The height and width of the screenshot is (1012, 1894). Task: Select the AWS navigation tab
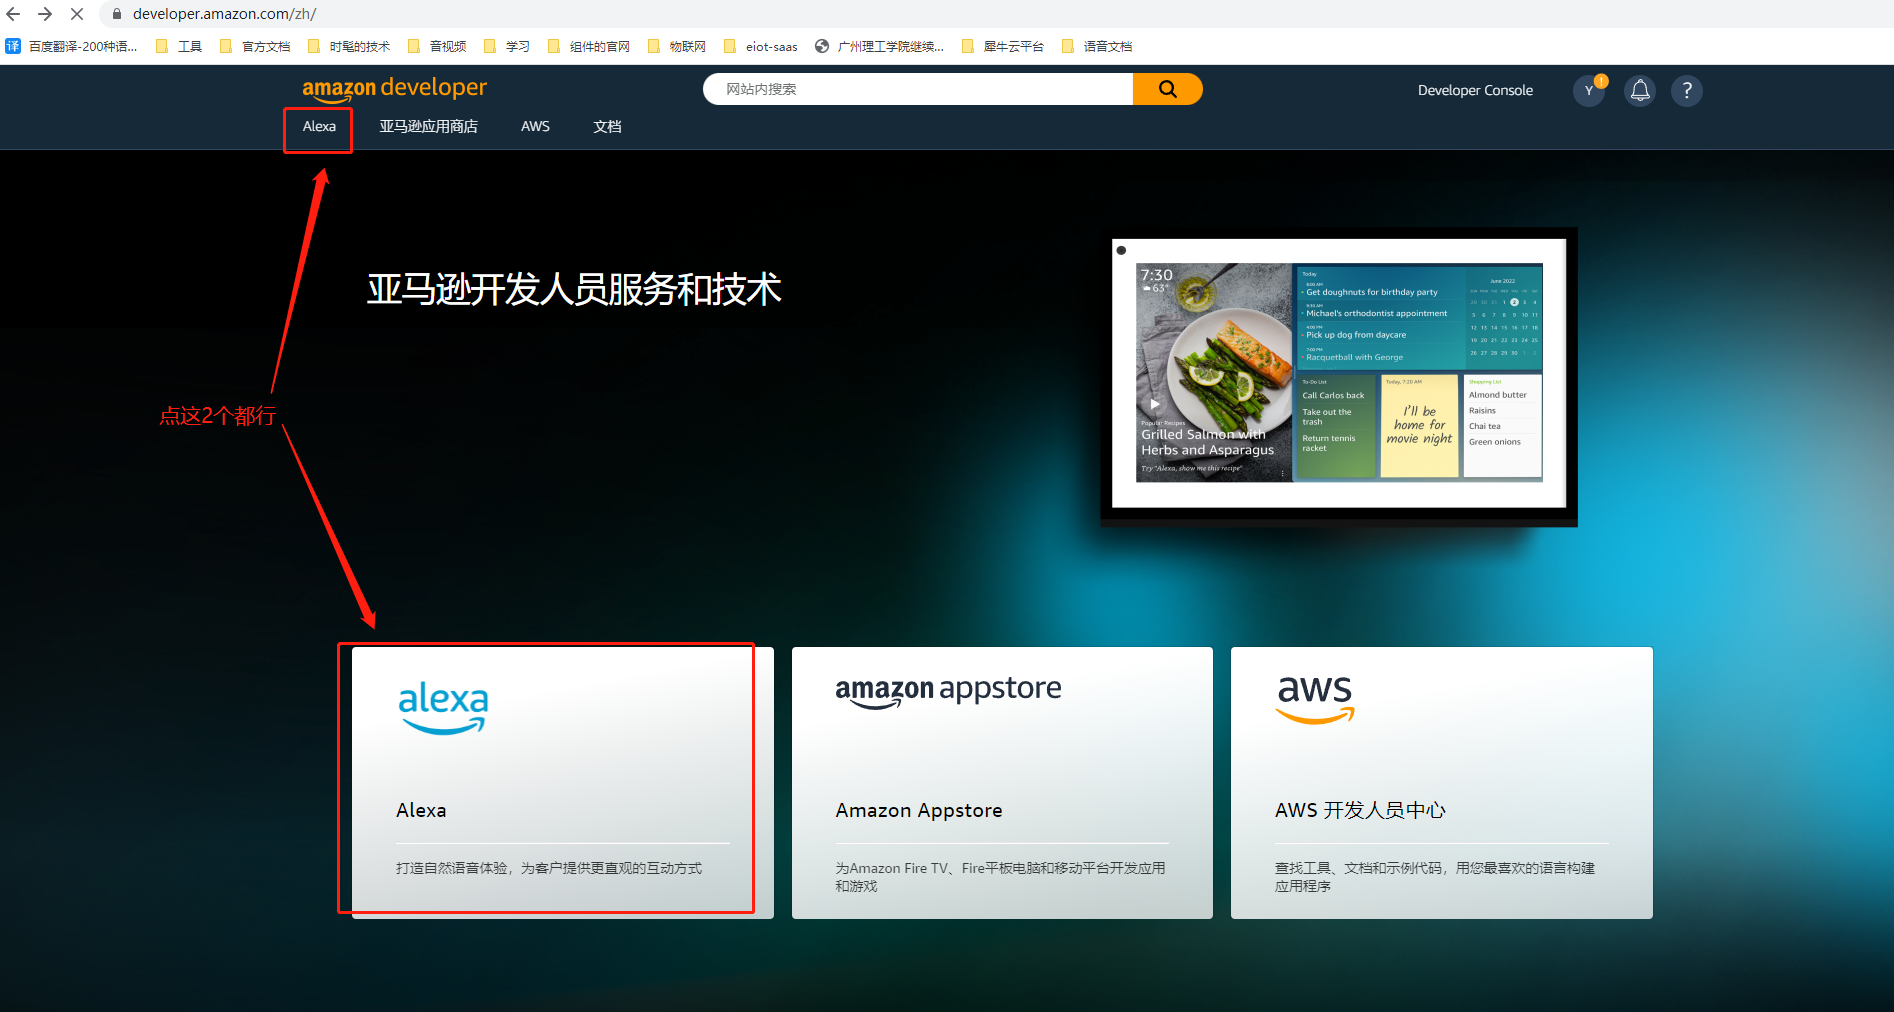(x=535, y=126)
